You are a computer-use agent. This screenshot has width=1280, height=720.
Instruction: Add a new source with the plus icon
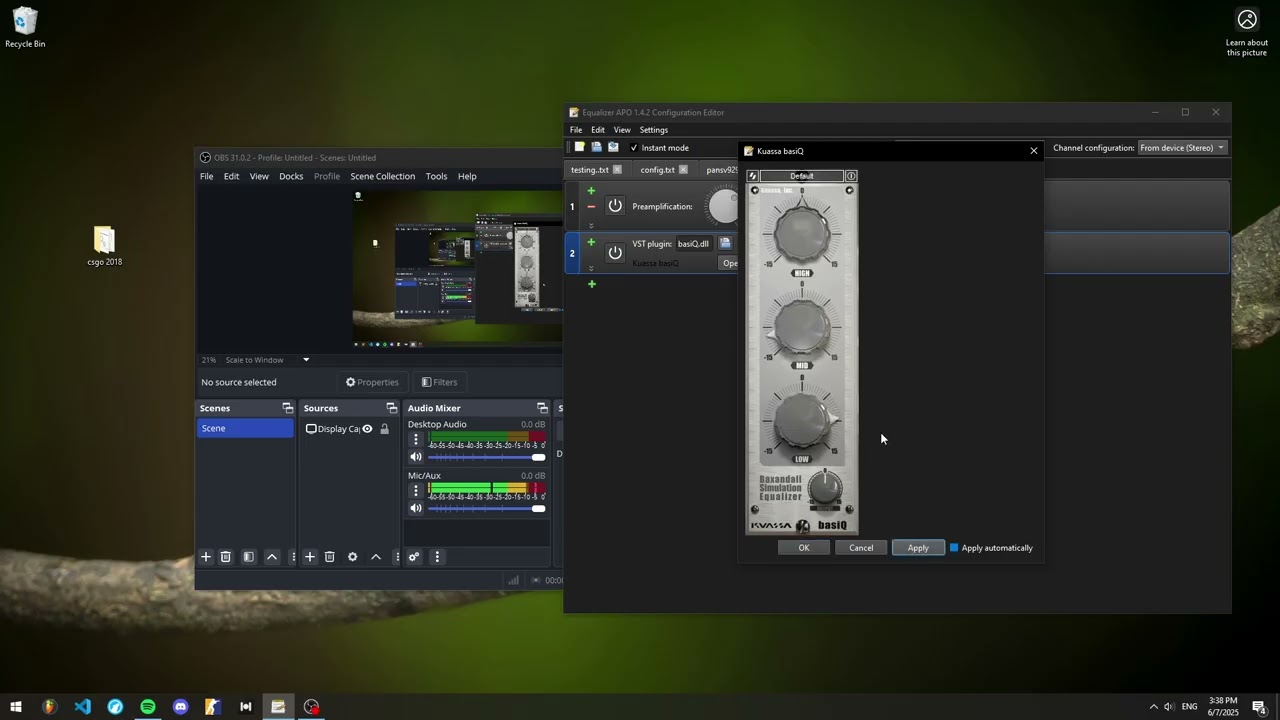310,557
